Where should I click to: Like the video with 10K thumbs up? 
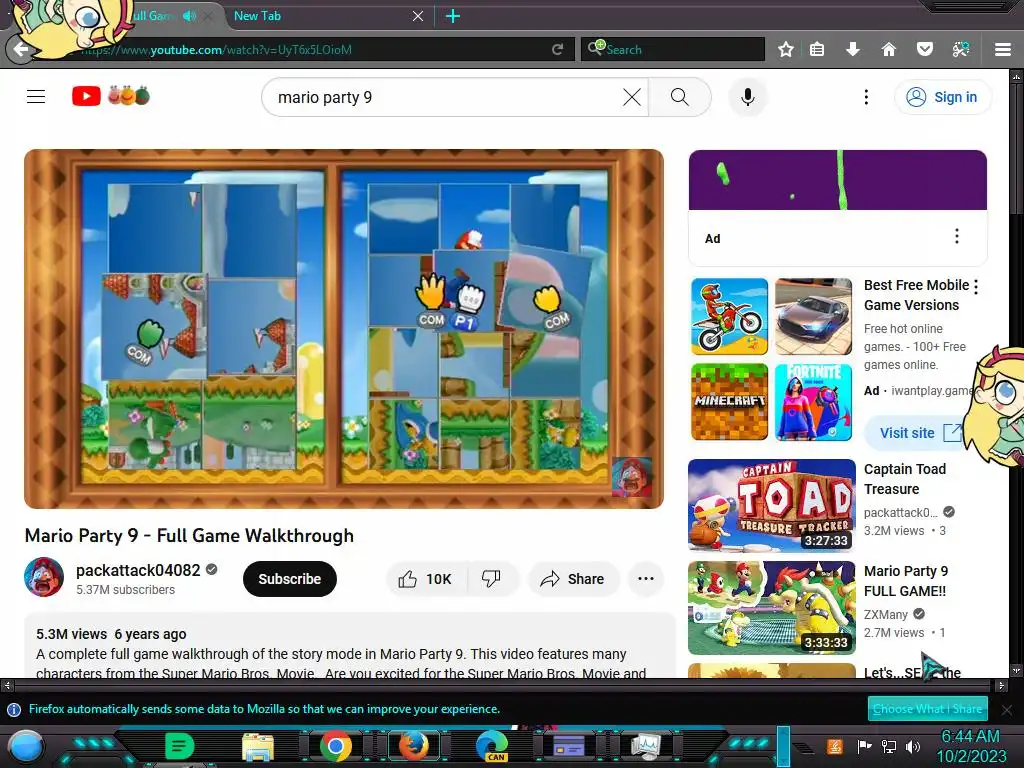[x=426, y=579]
